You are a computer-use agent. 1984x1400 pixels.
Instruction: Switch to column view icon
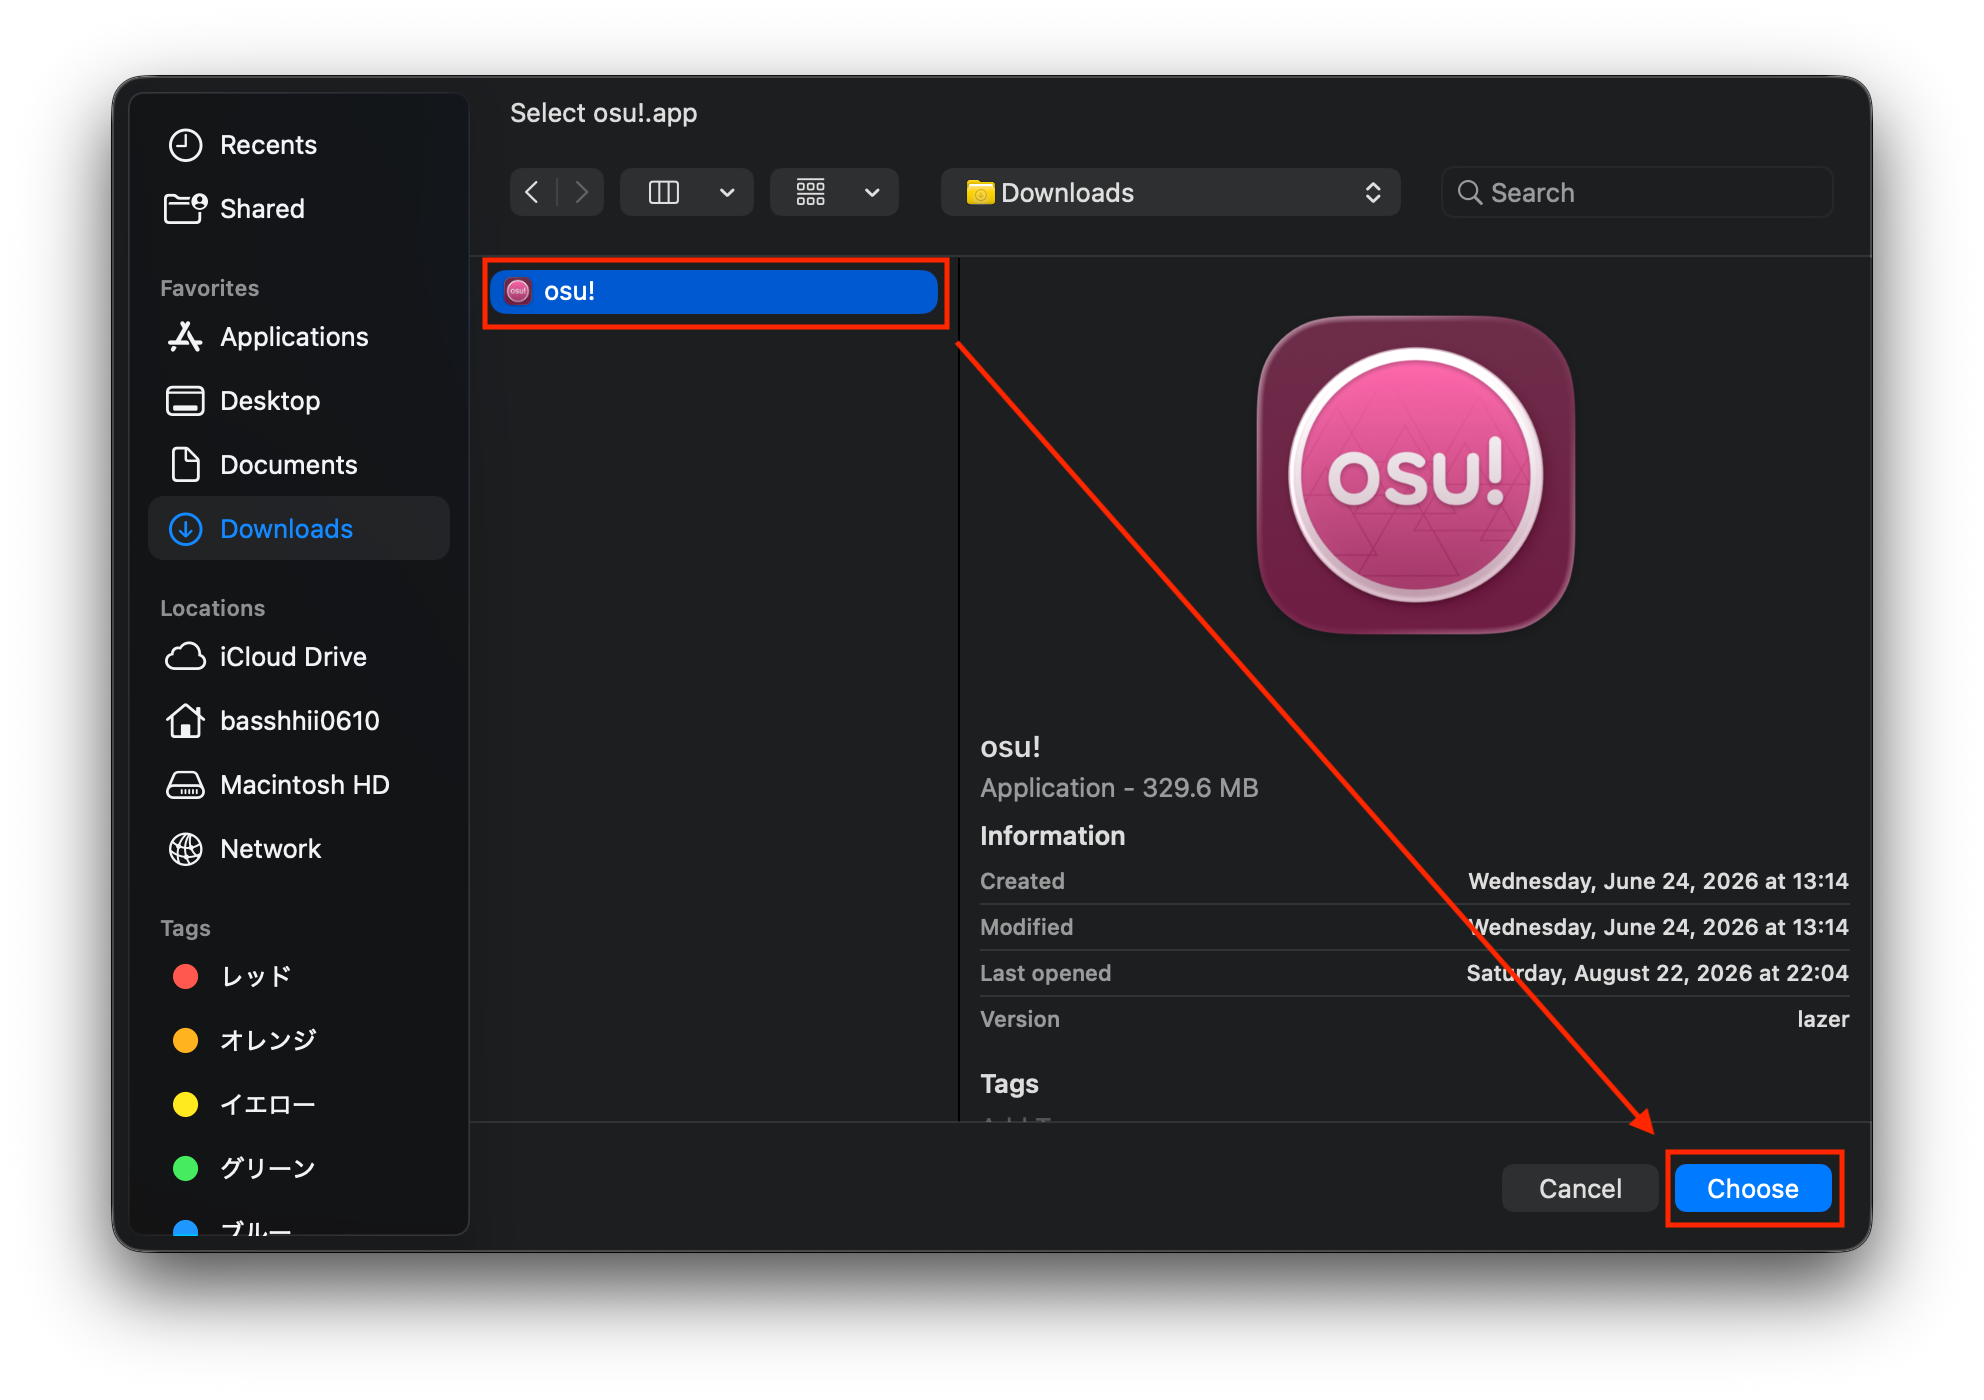pyautogui.click(x=664, y=192)
